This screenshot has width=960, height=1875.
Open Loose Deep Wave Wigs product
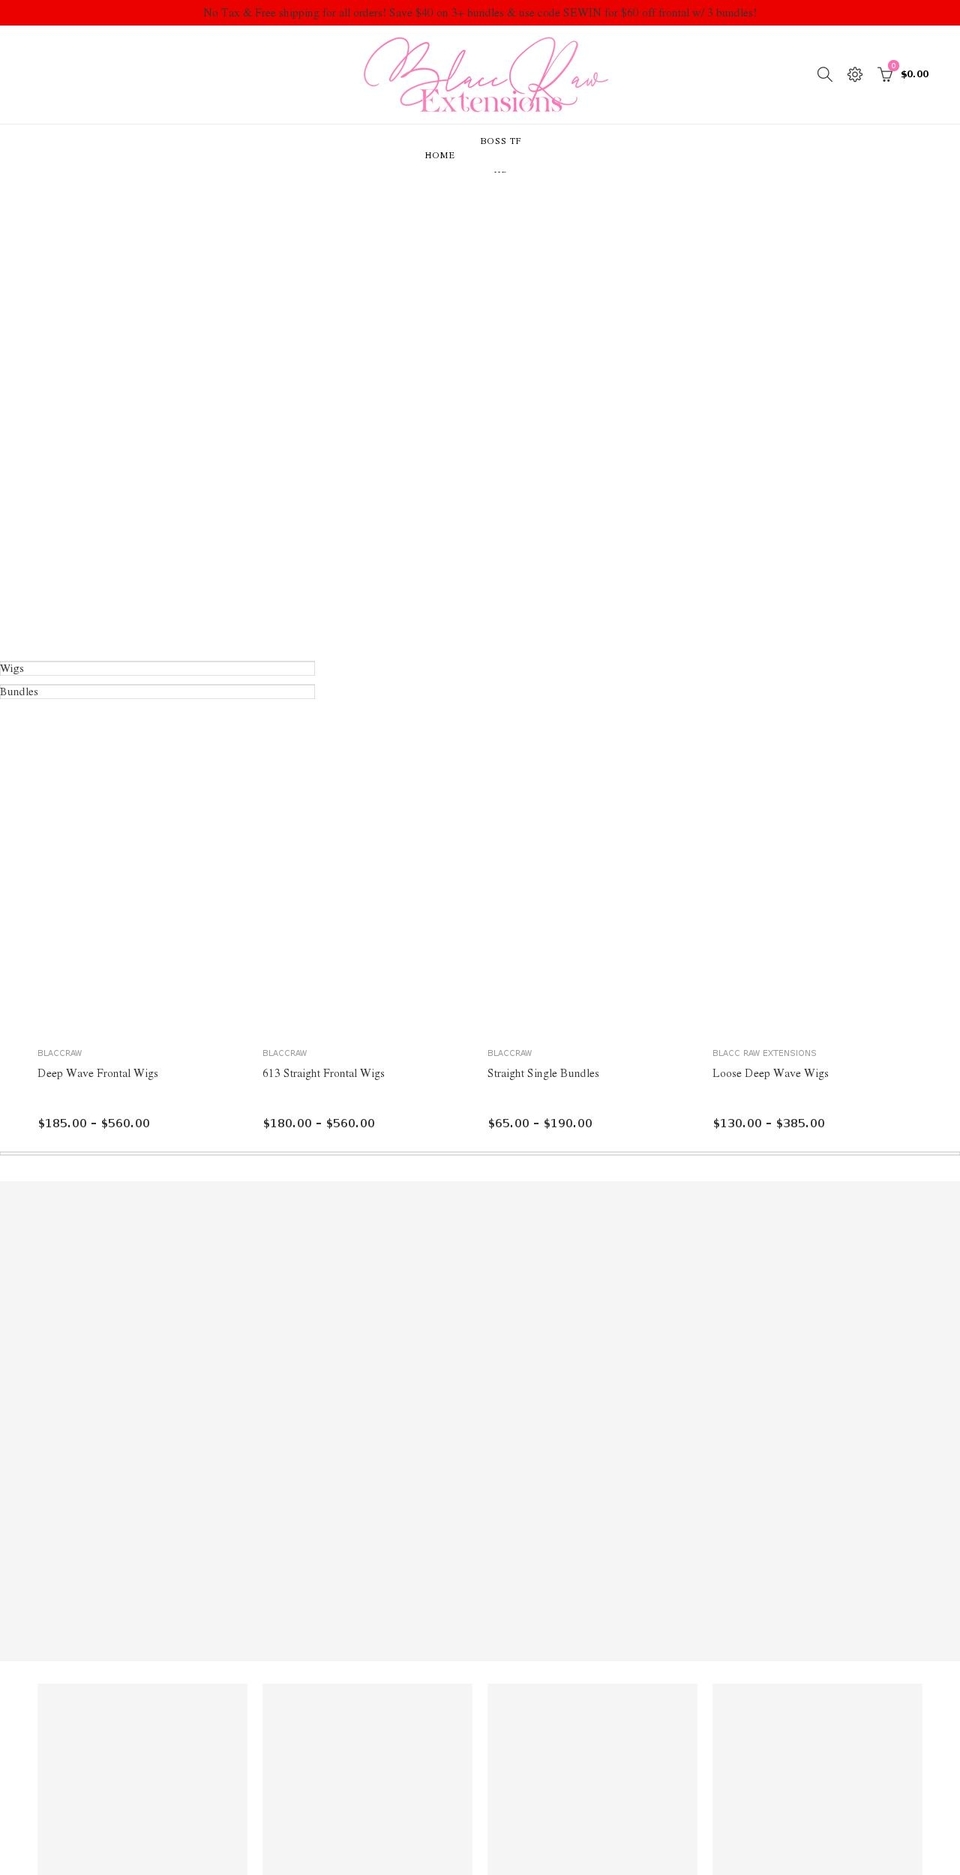770,1073
